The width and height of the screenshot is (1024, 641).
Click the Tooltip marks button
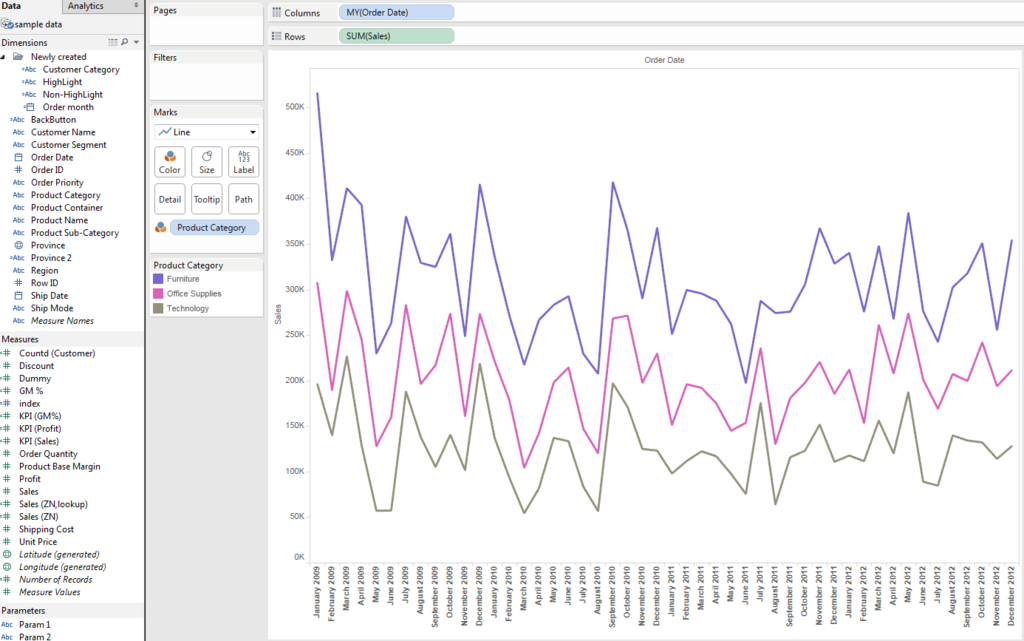207,199
